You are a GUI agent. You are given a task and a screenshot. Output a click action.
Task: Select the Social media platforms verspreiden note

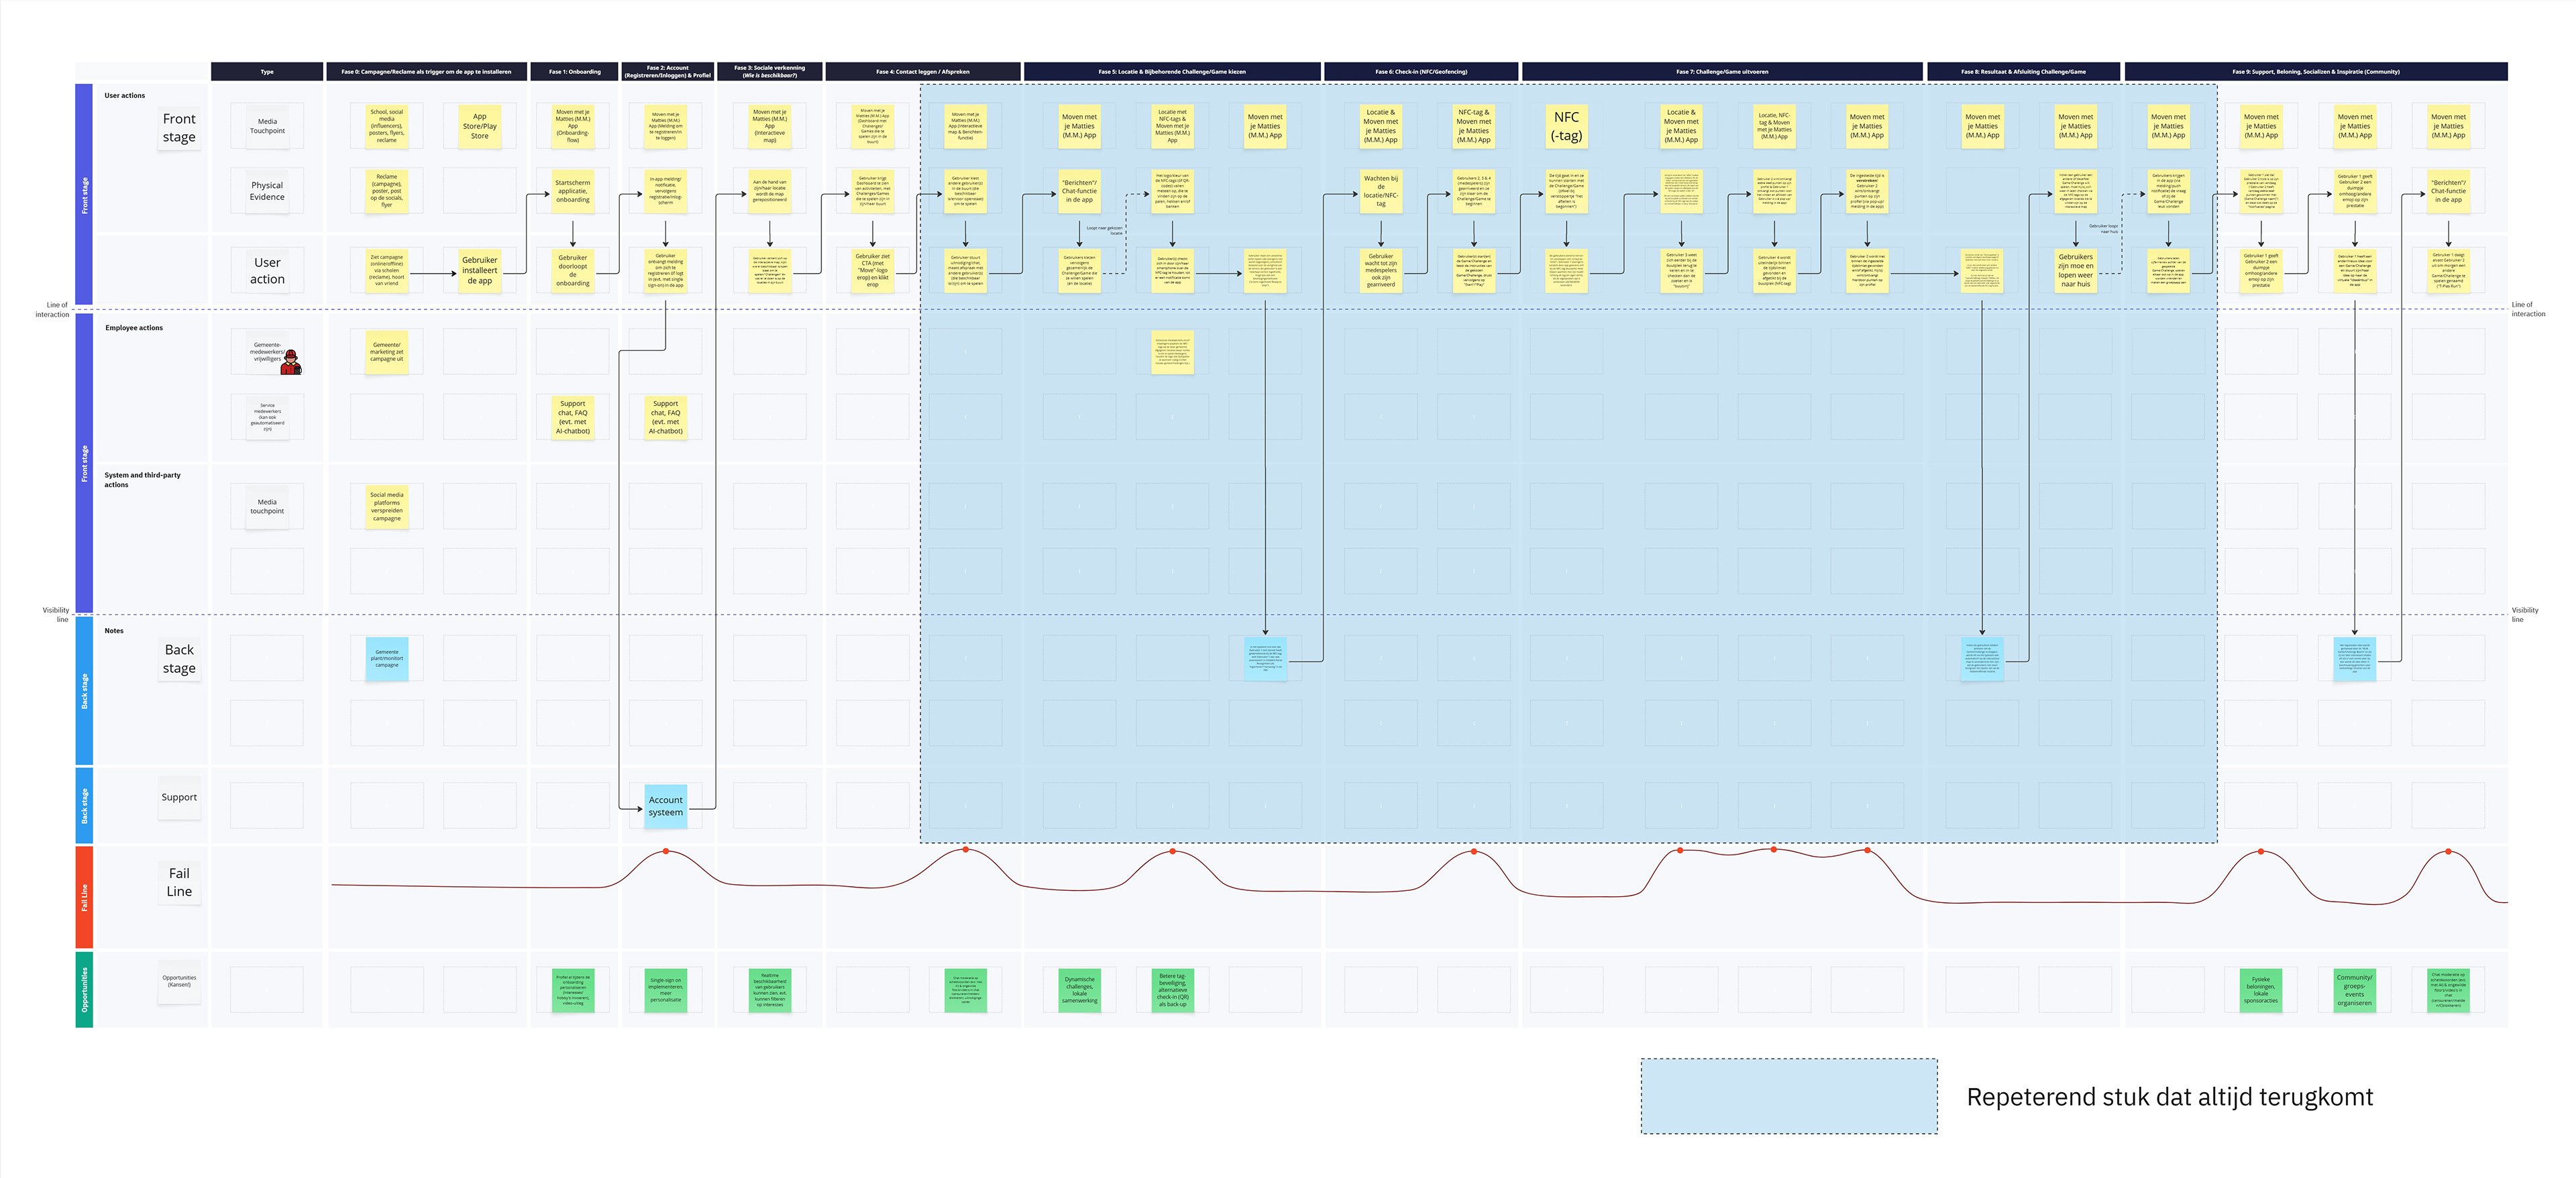387,507
